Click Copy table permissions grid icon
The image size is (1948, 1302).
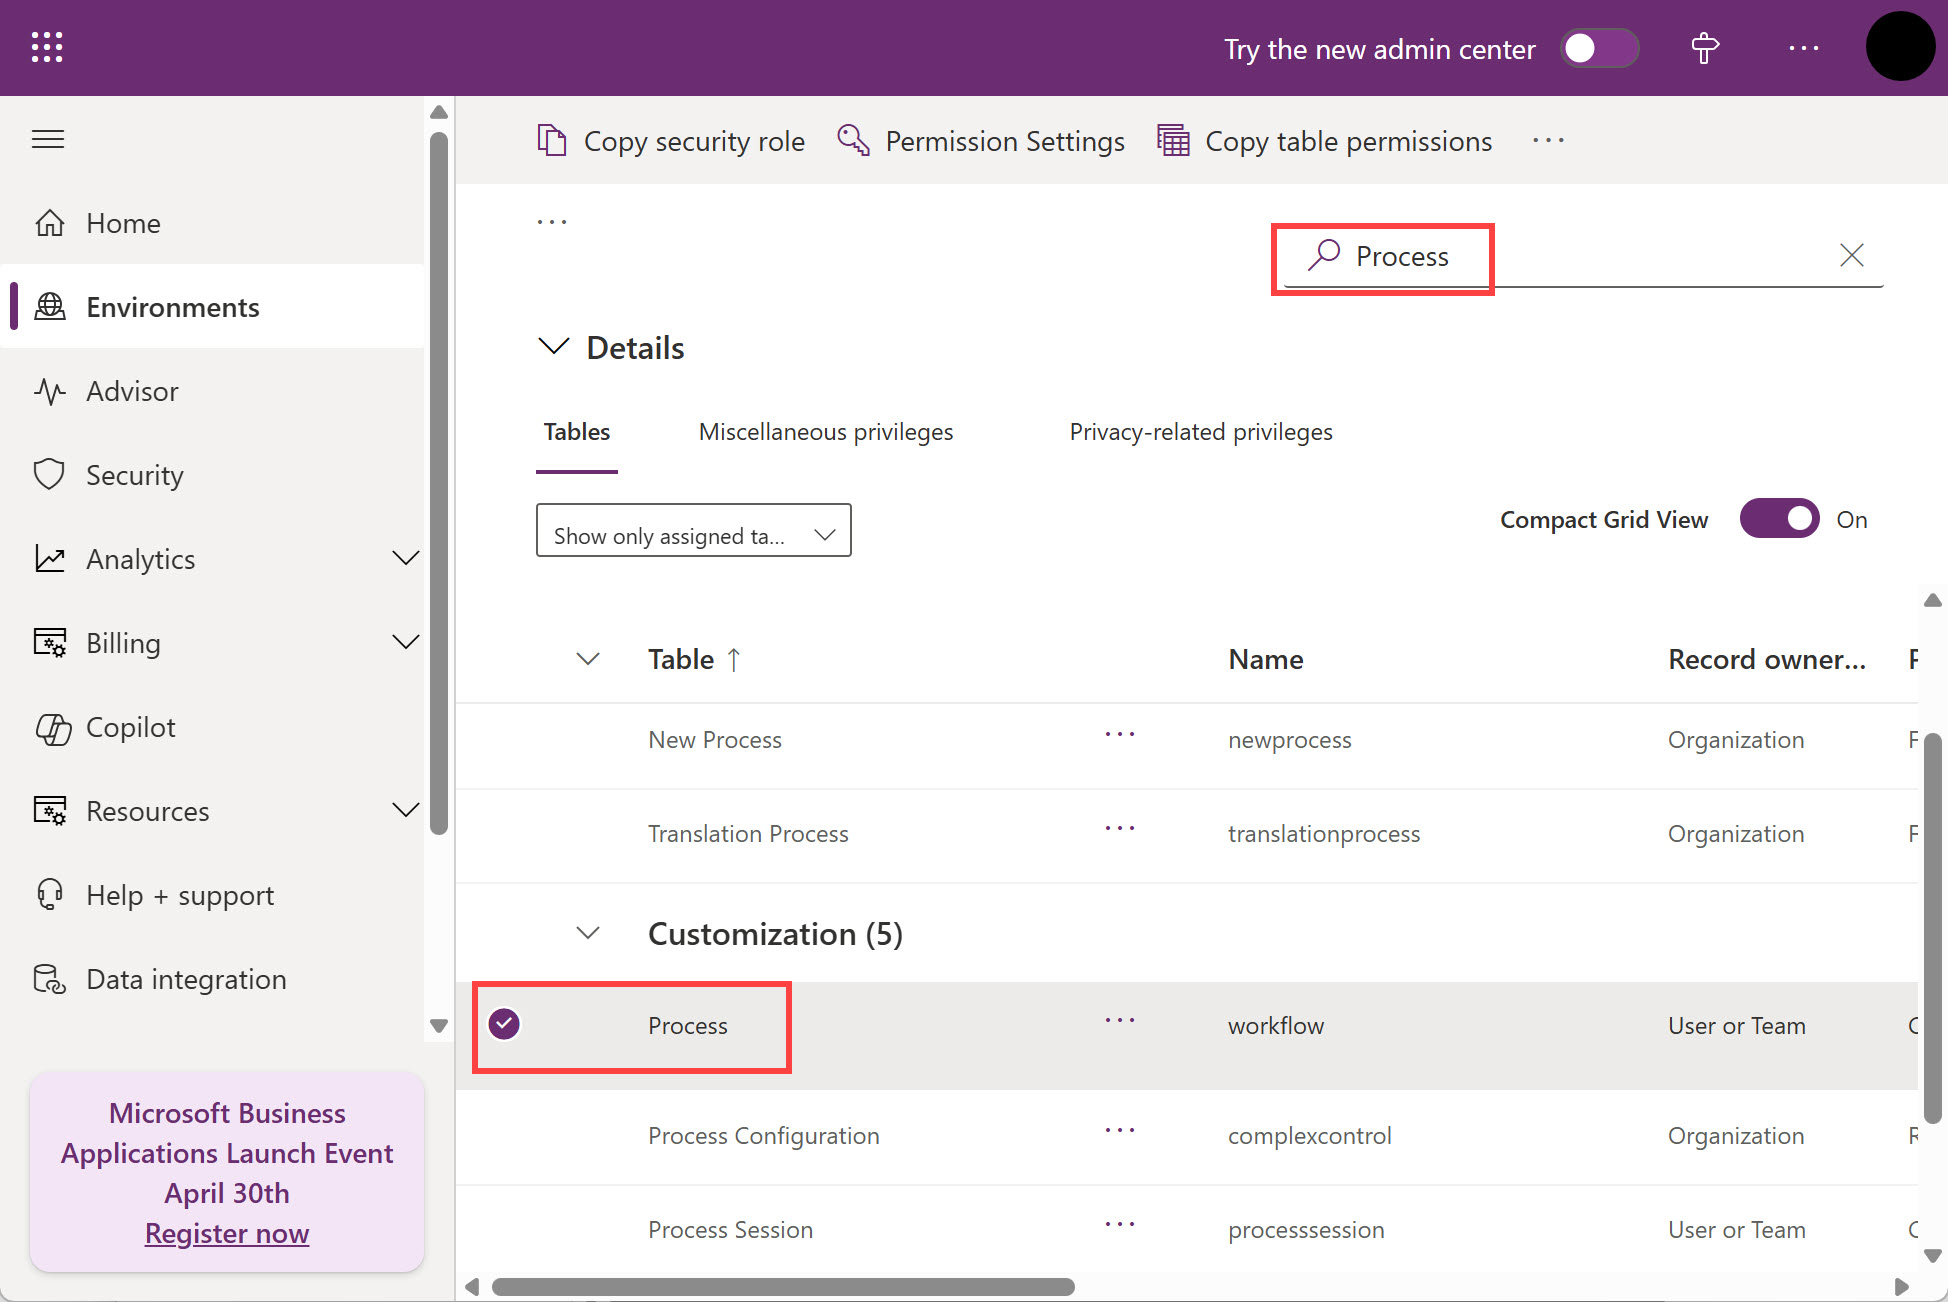[1173, 141]
